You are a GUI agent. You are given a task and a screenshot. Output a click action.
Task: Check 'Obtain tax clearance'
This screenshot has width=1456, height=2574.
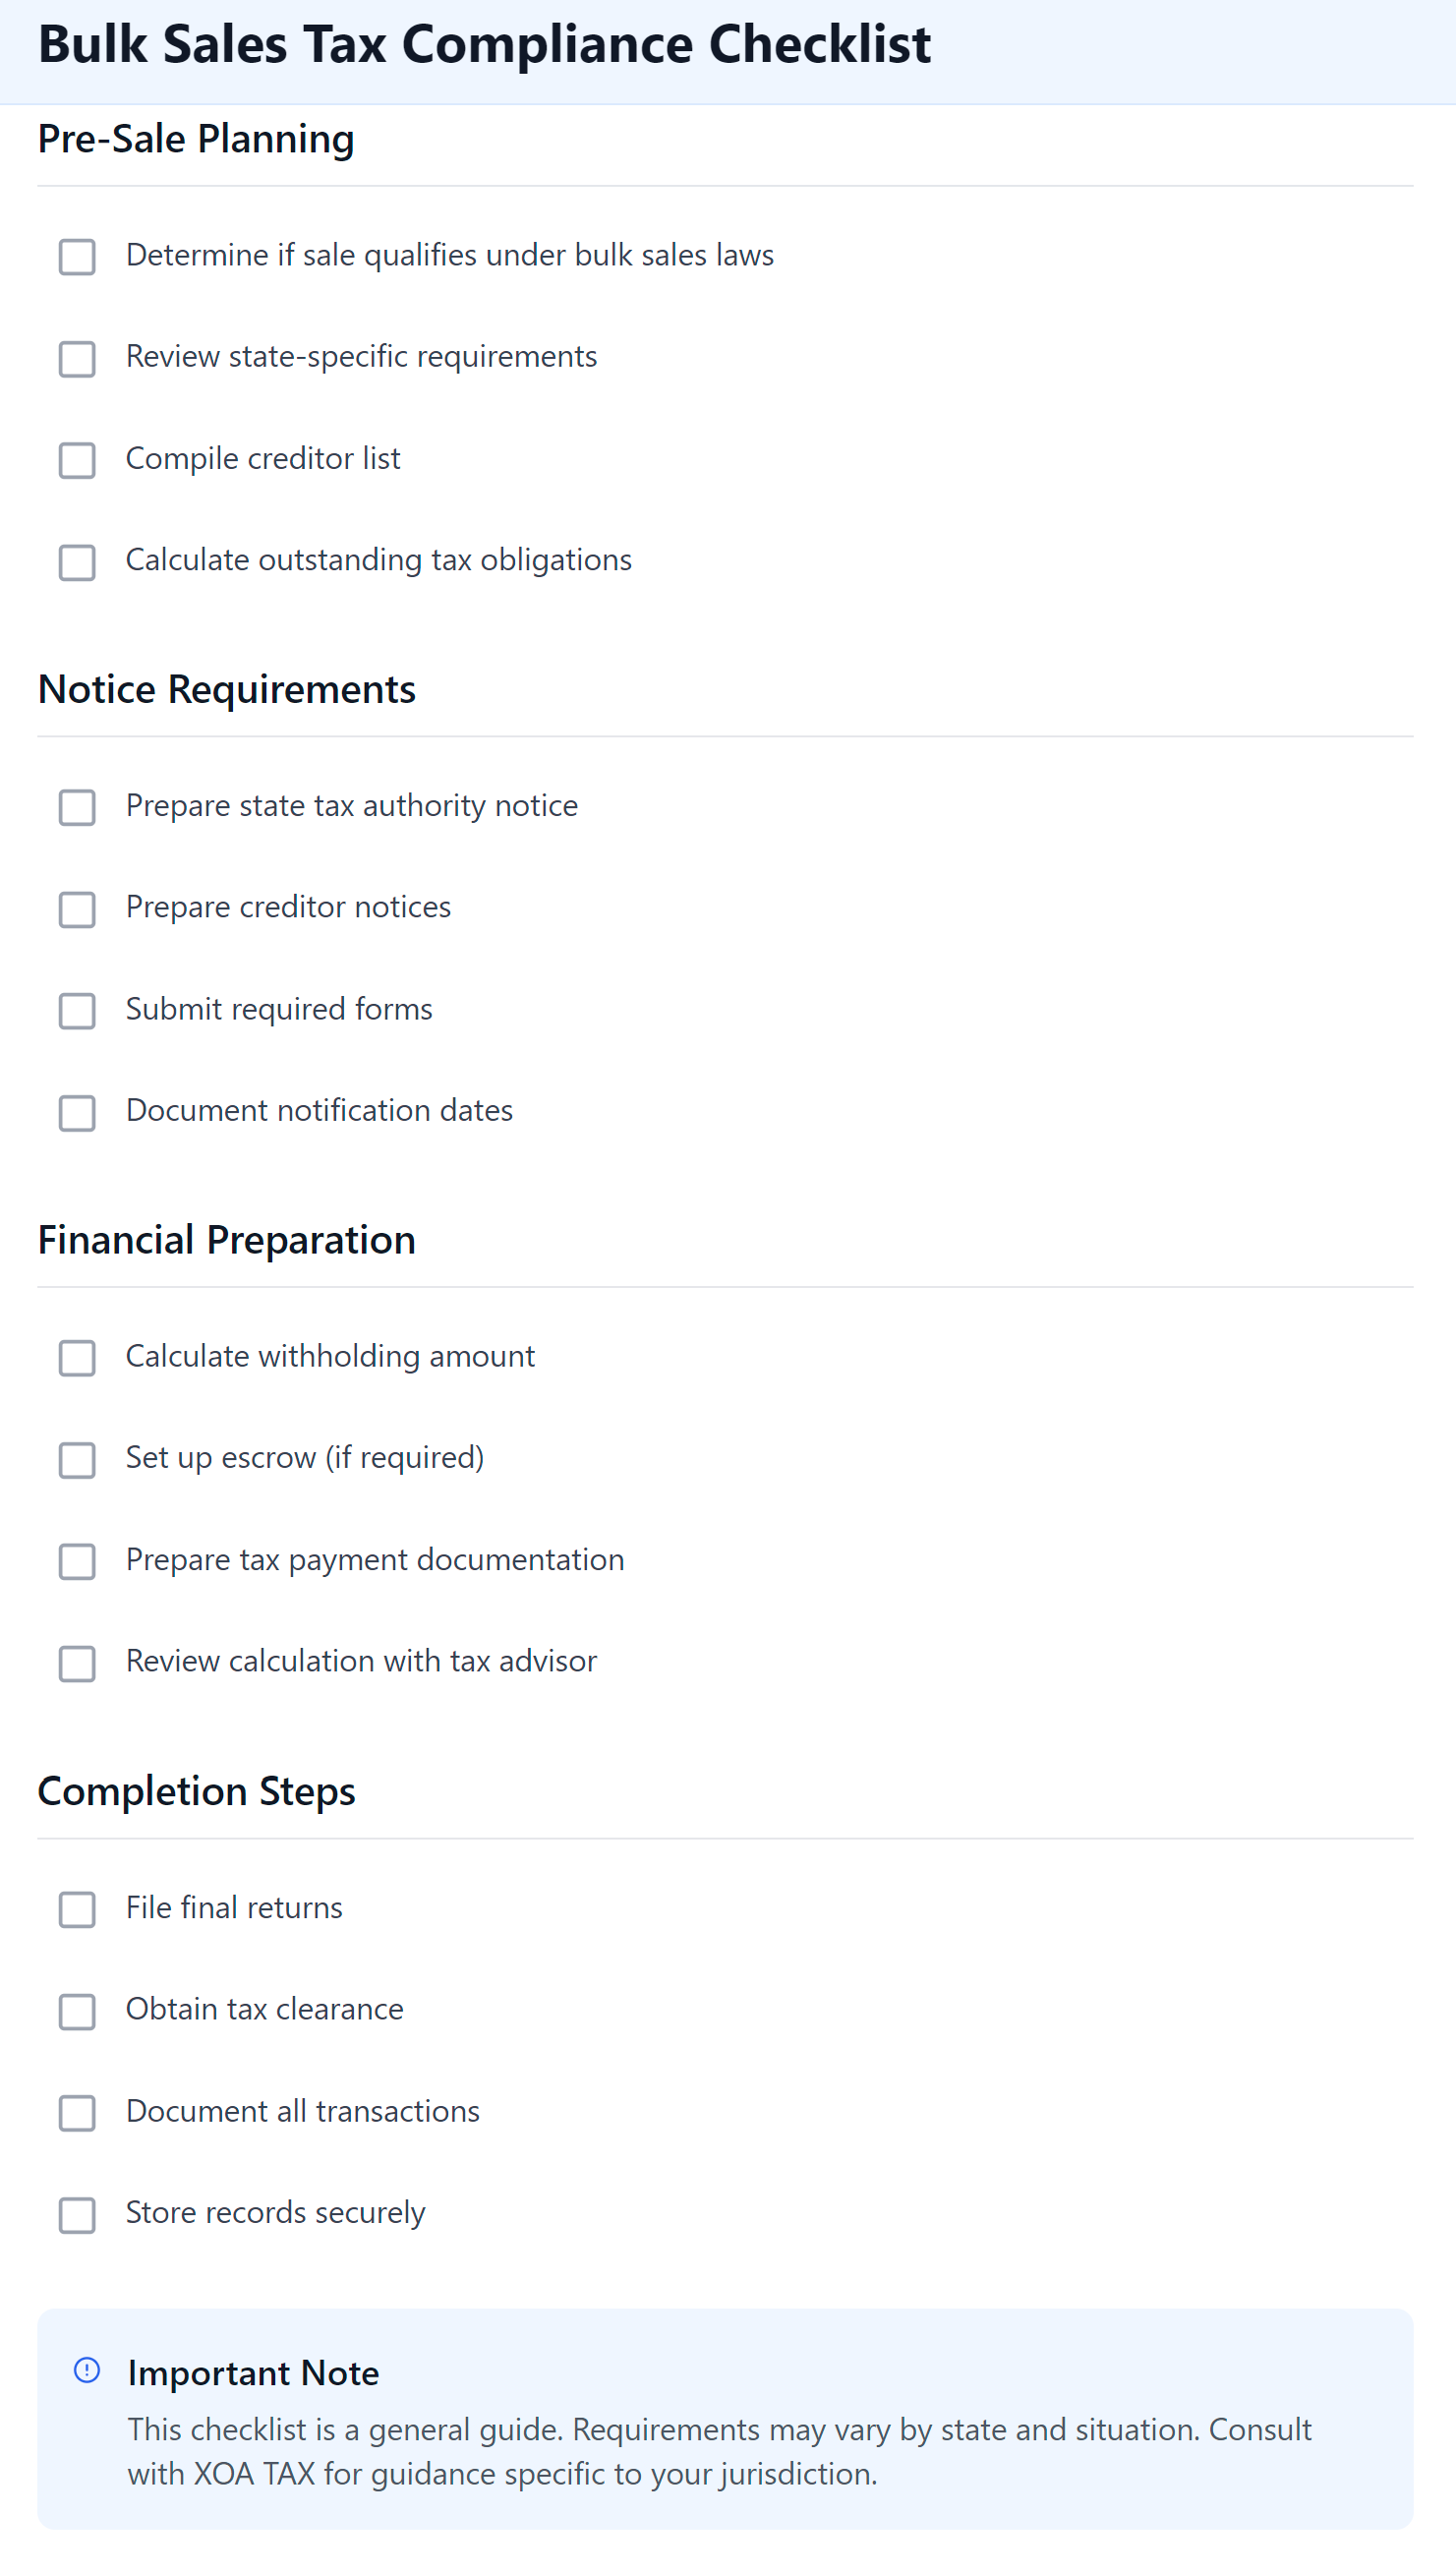pos(77,2012)
